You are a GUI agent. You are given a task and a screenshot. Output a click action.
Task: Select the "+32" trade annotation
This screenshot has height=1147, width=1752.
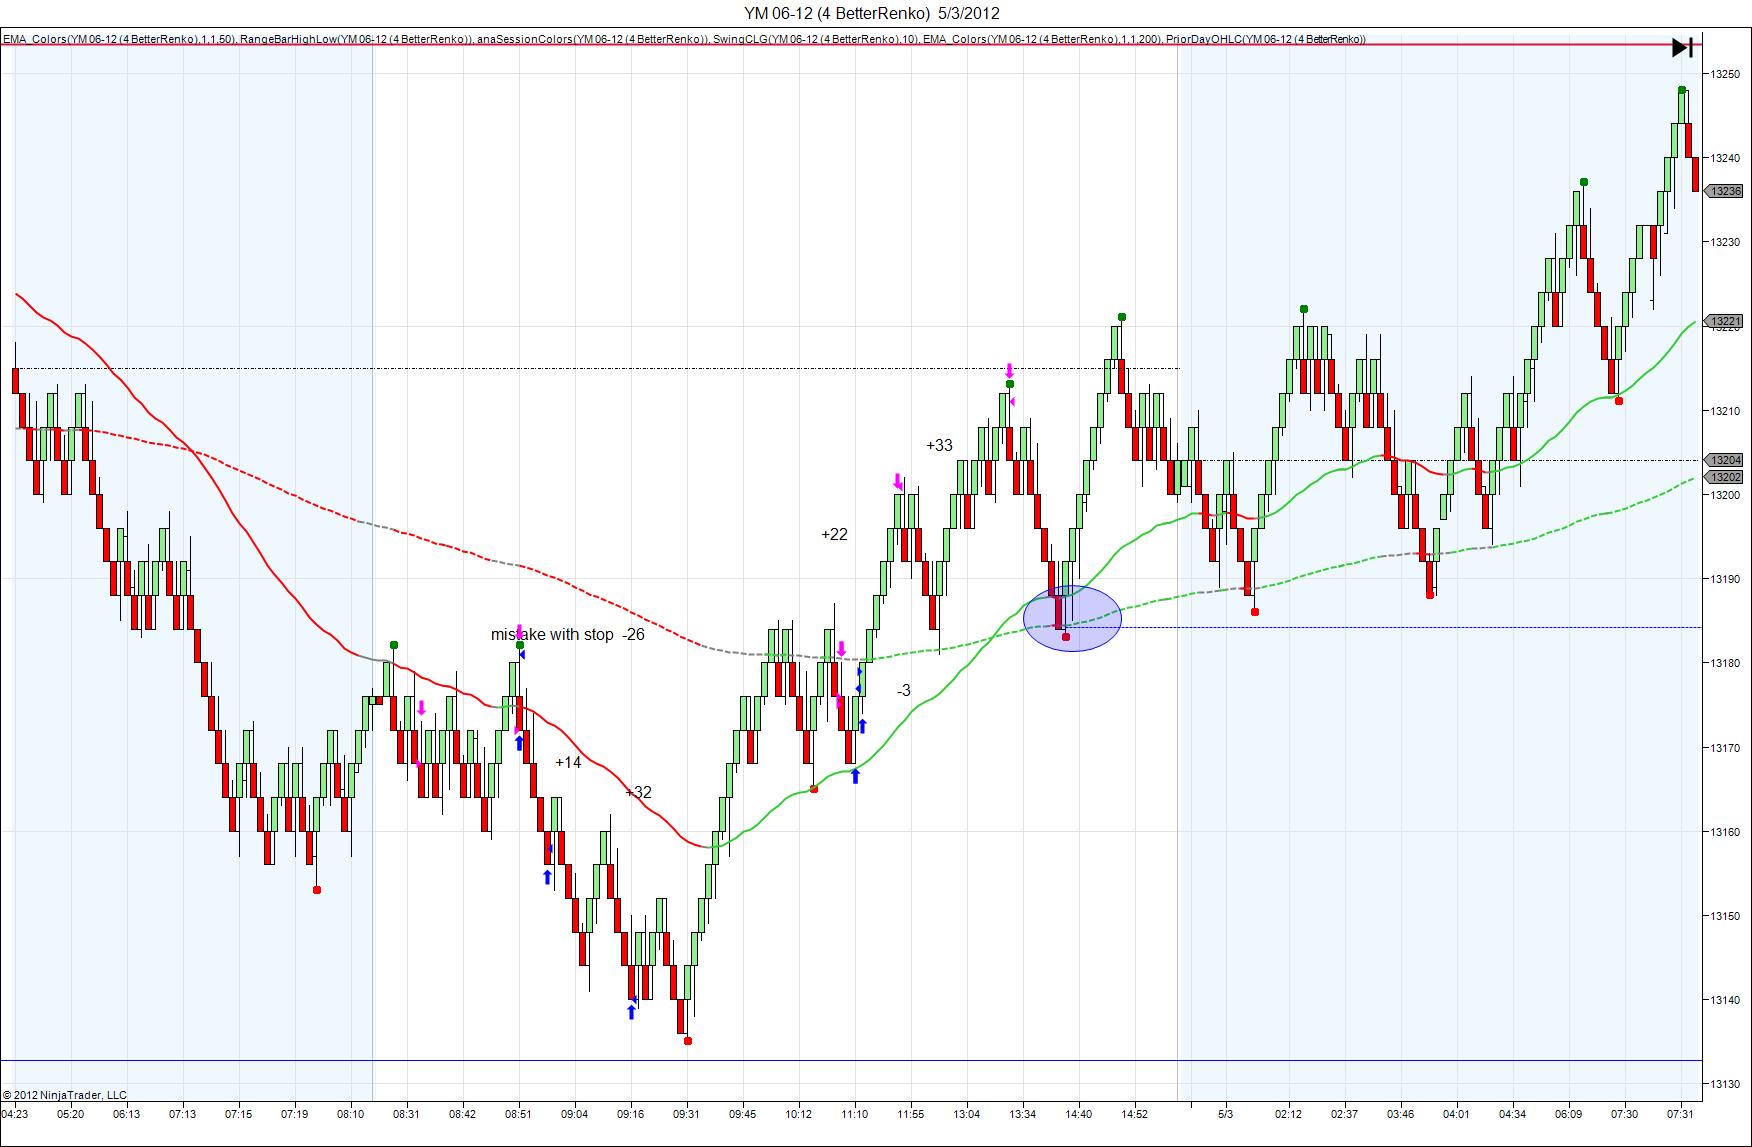pos(638,792)
